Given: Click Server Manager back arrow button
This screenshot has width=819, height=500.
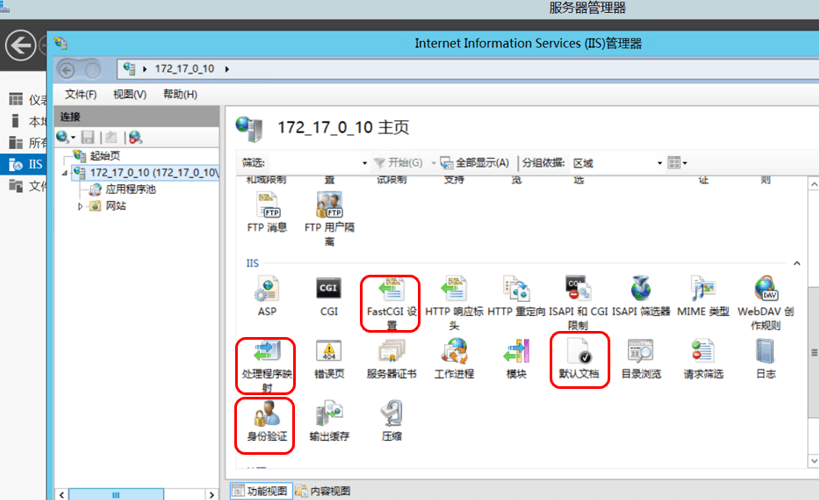Looking at the screenshot, I should pyautogui.click(x=20, y=45).
